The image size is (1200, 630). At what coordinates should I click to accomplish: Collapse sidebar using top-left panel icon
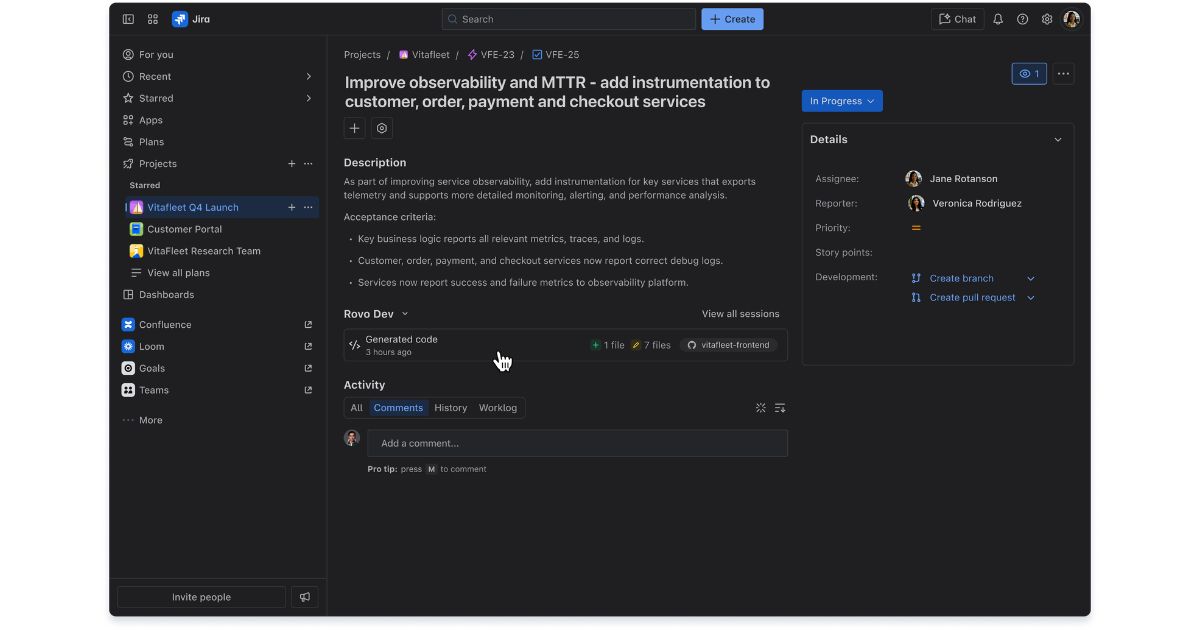[128, 19]
